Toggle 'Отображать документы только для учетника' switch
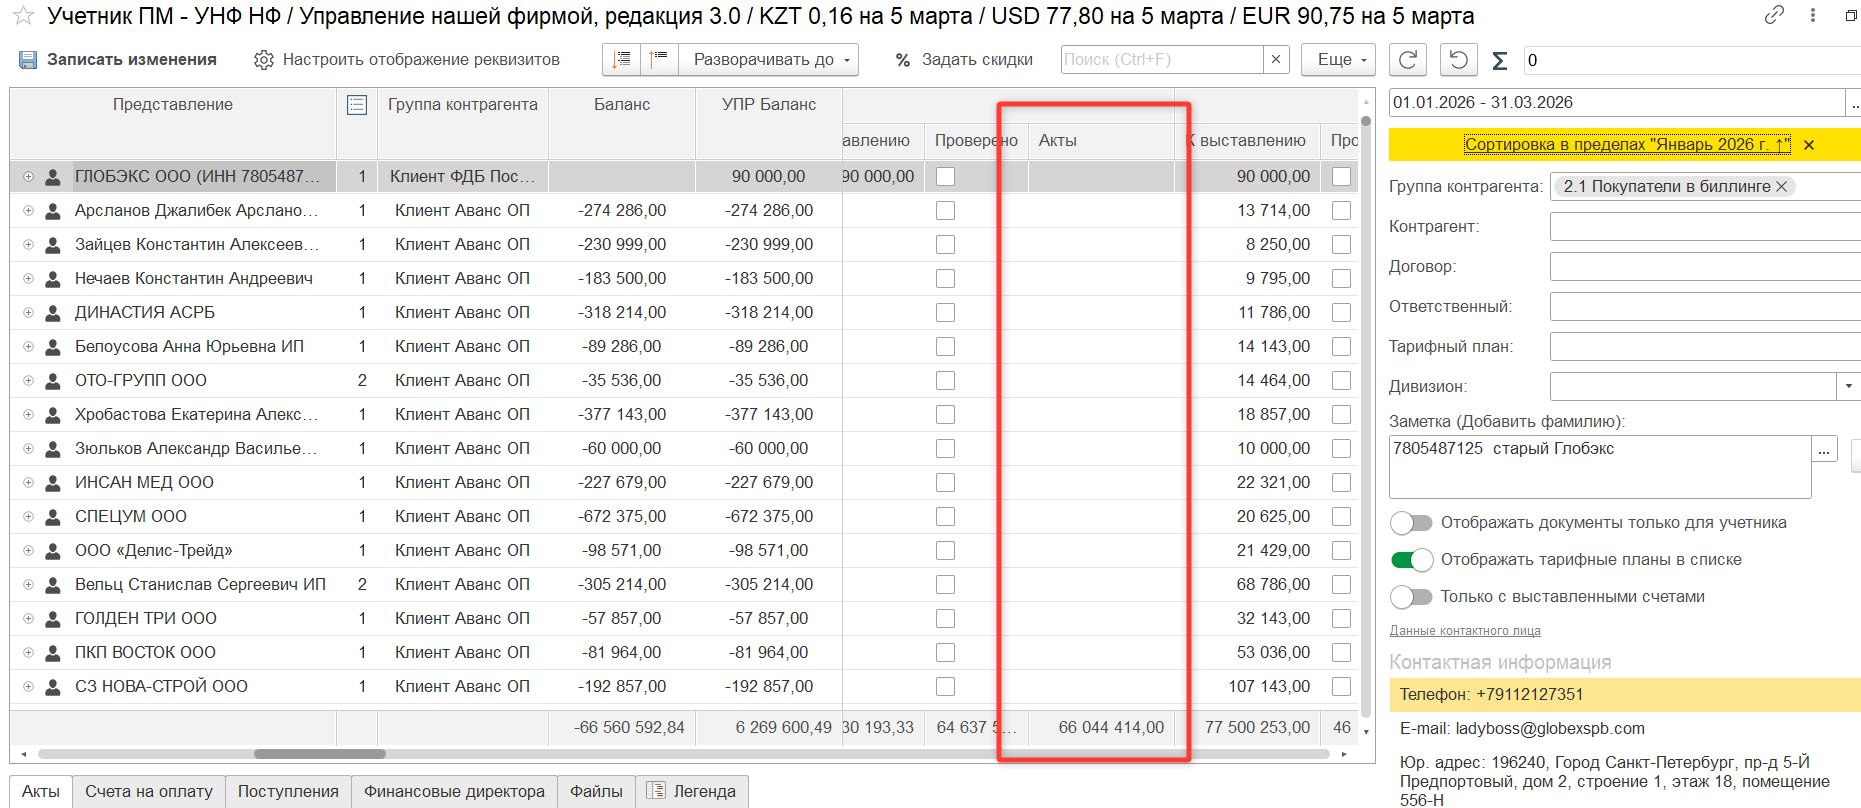 pyautogui.click(x=1411, y=523)
